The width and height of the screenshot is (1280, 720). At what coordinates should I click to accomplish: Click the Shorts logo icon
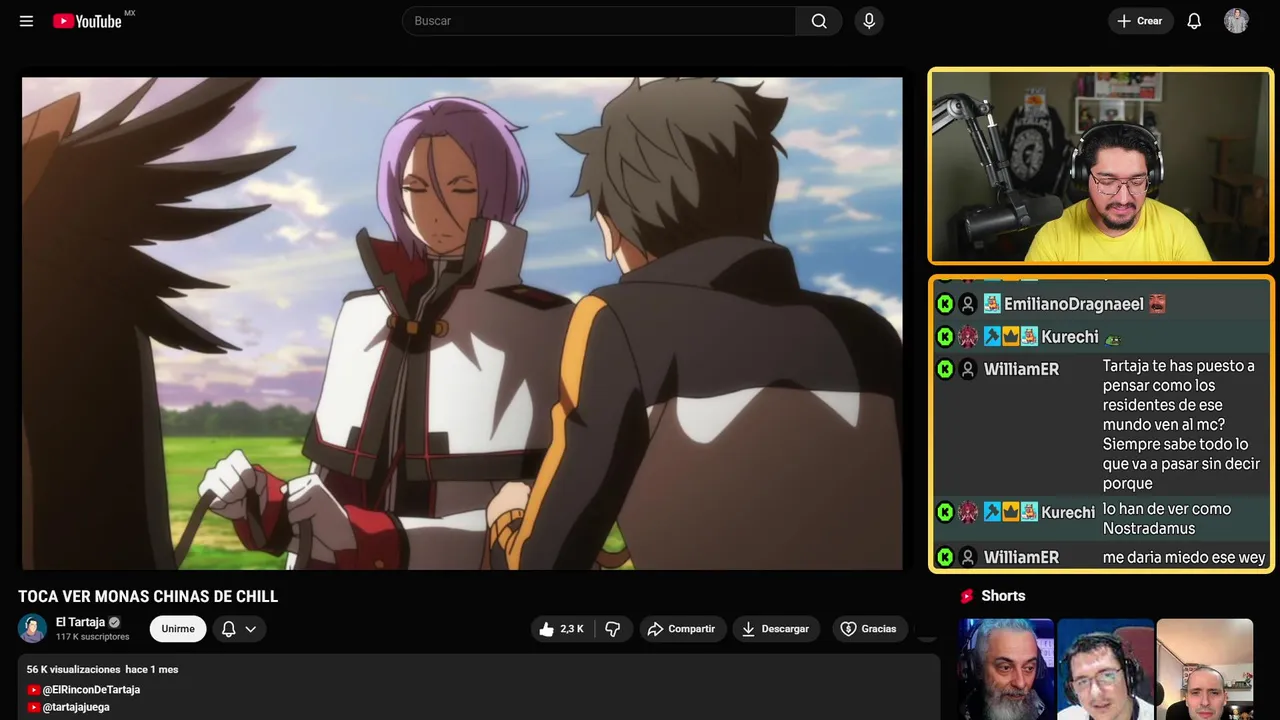coord(967,596)
